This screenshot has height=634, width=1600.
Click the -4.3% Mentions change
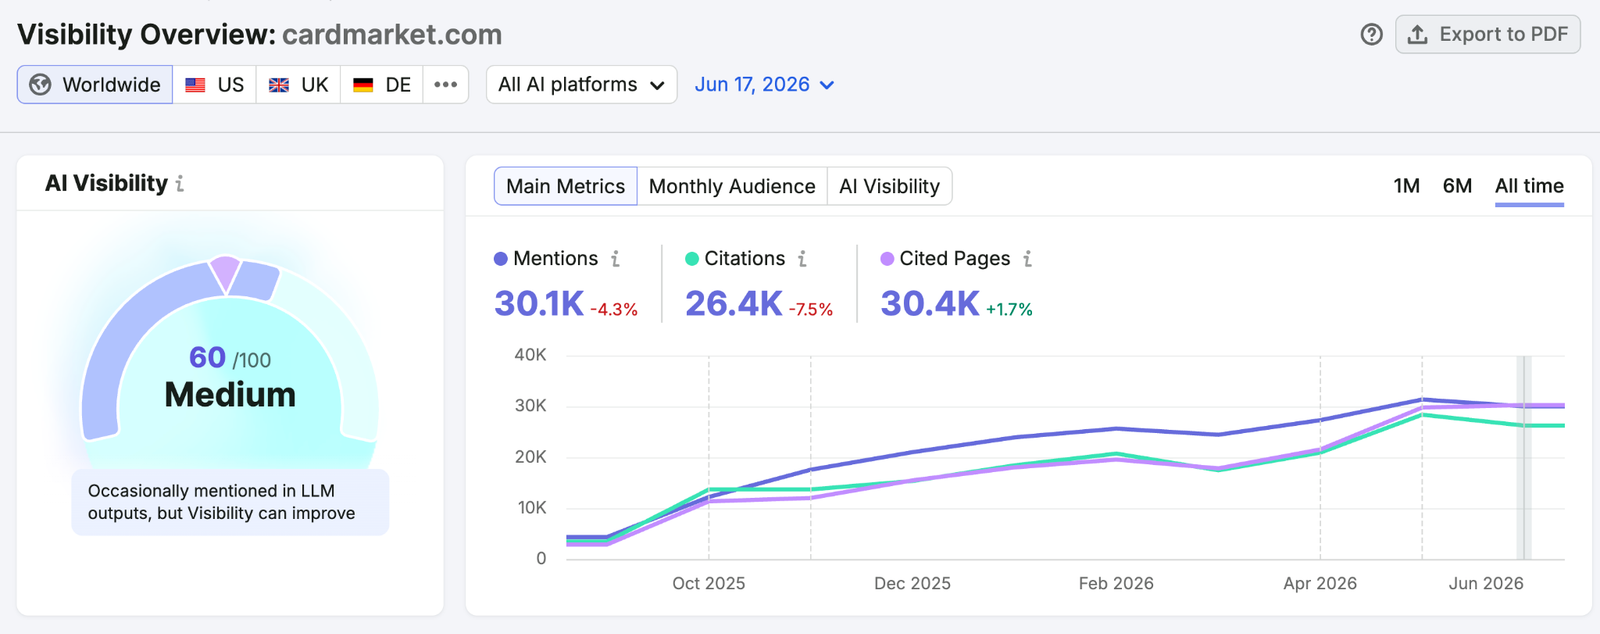tap(614, 309)
